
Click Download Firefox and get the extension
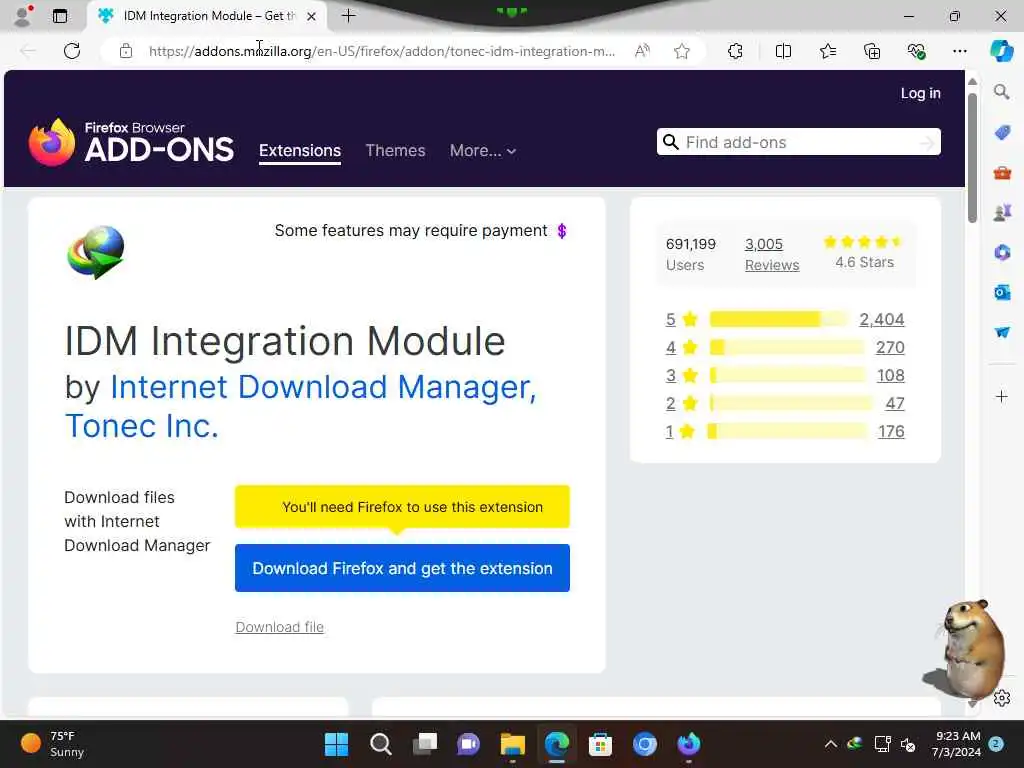402,568
